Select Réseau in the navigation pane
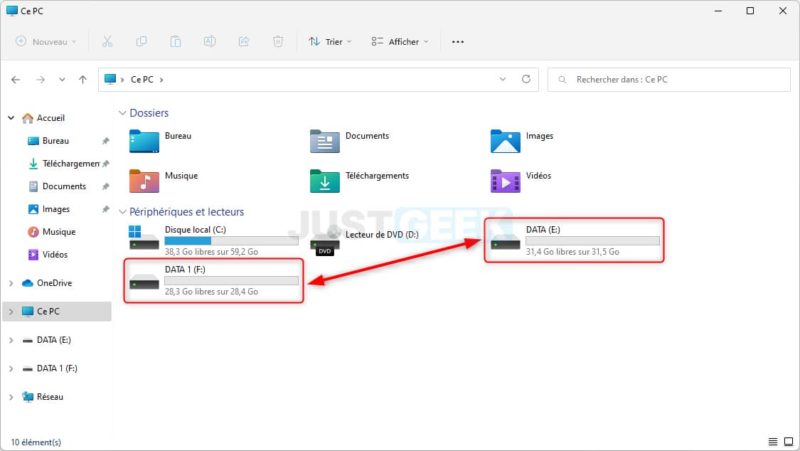This screenshot has width=800, height=451. point(50,397)
